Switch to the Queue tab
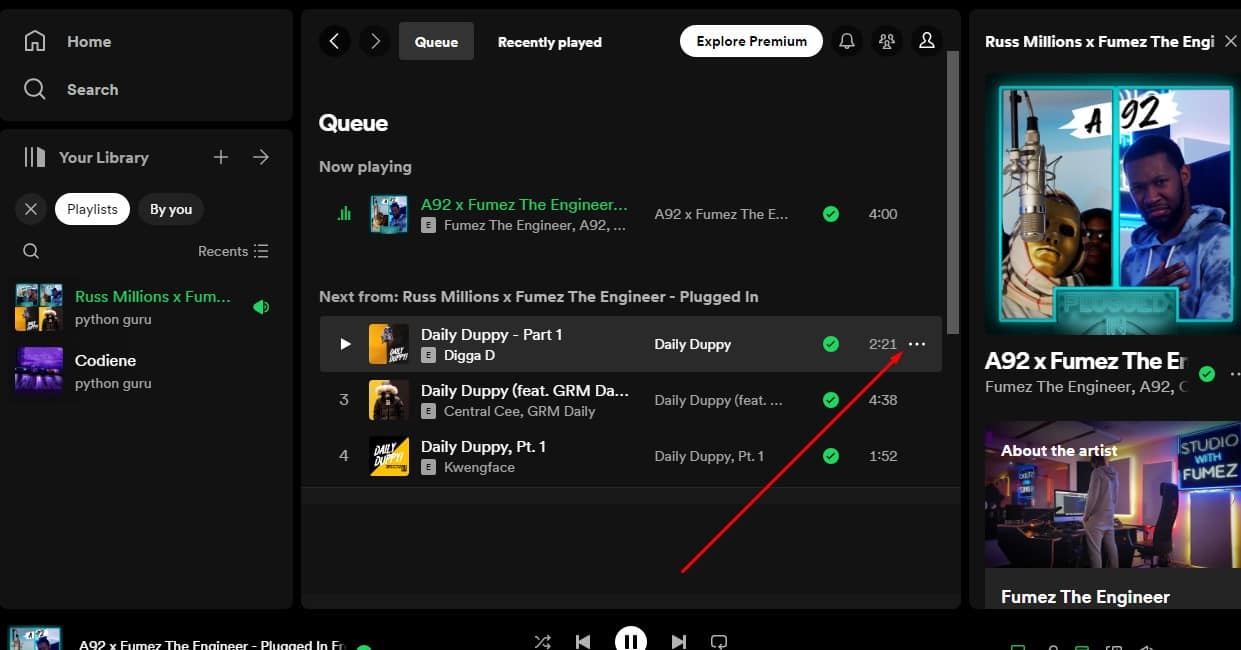 point(436,41)
